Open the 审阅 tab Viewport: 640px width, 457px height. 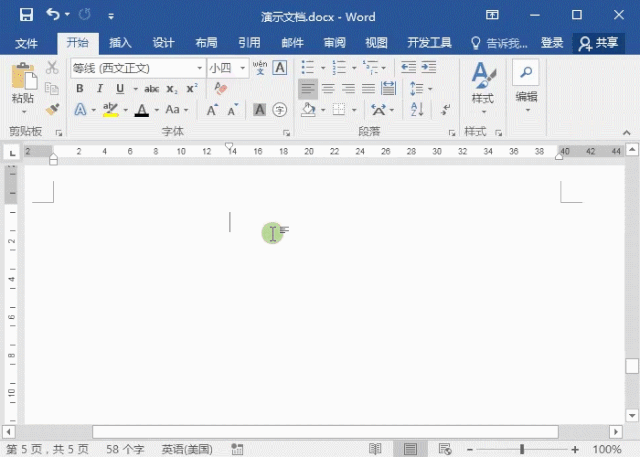click(x=335, y=43)
